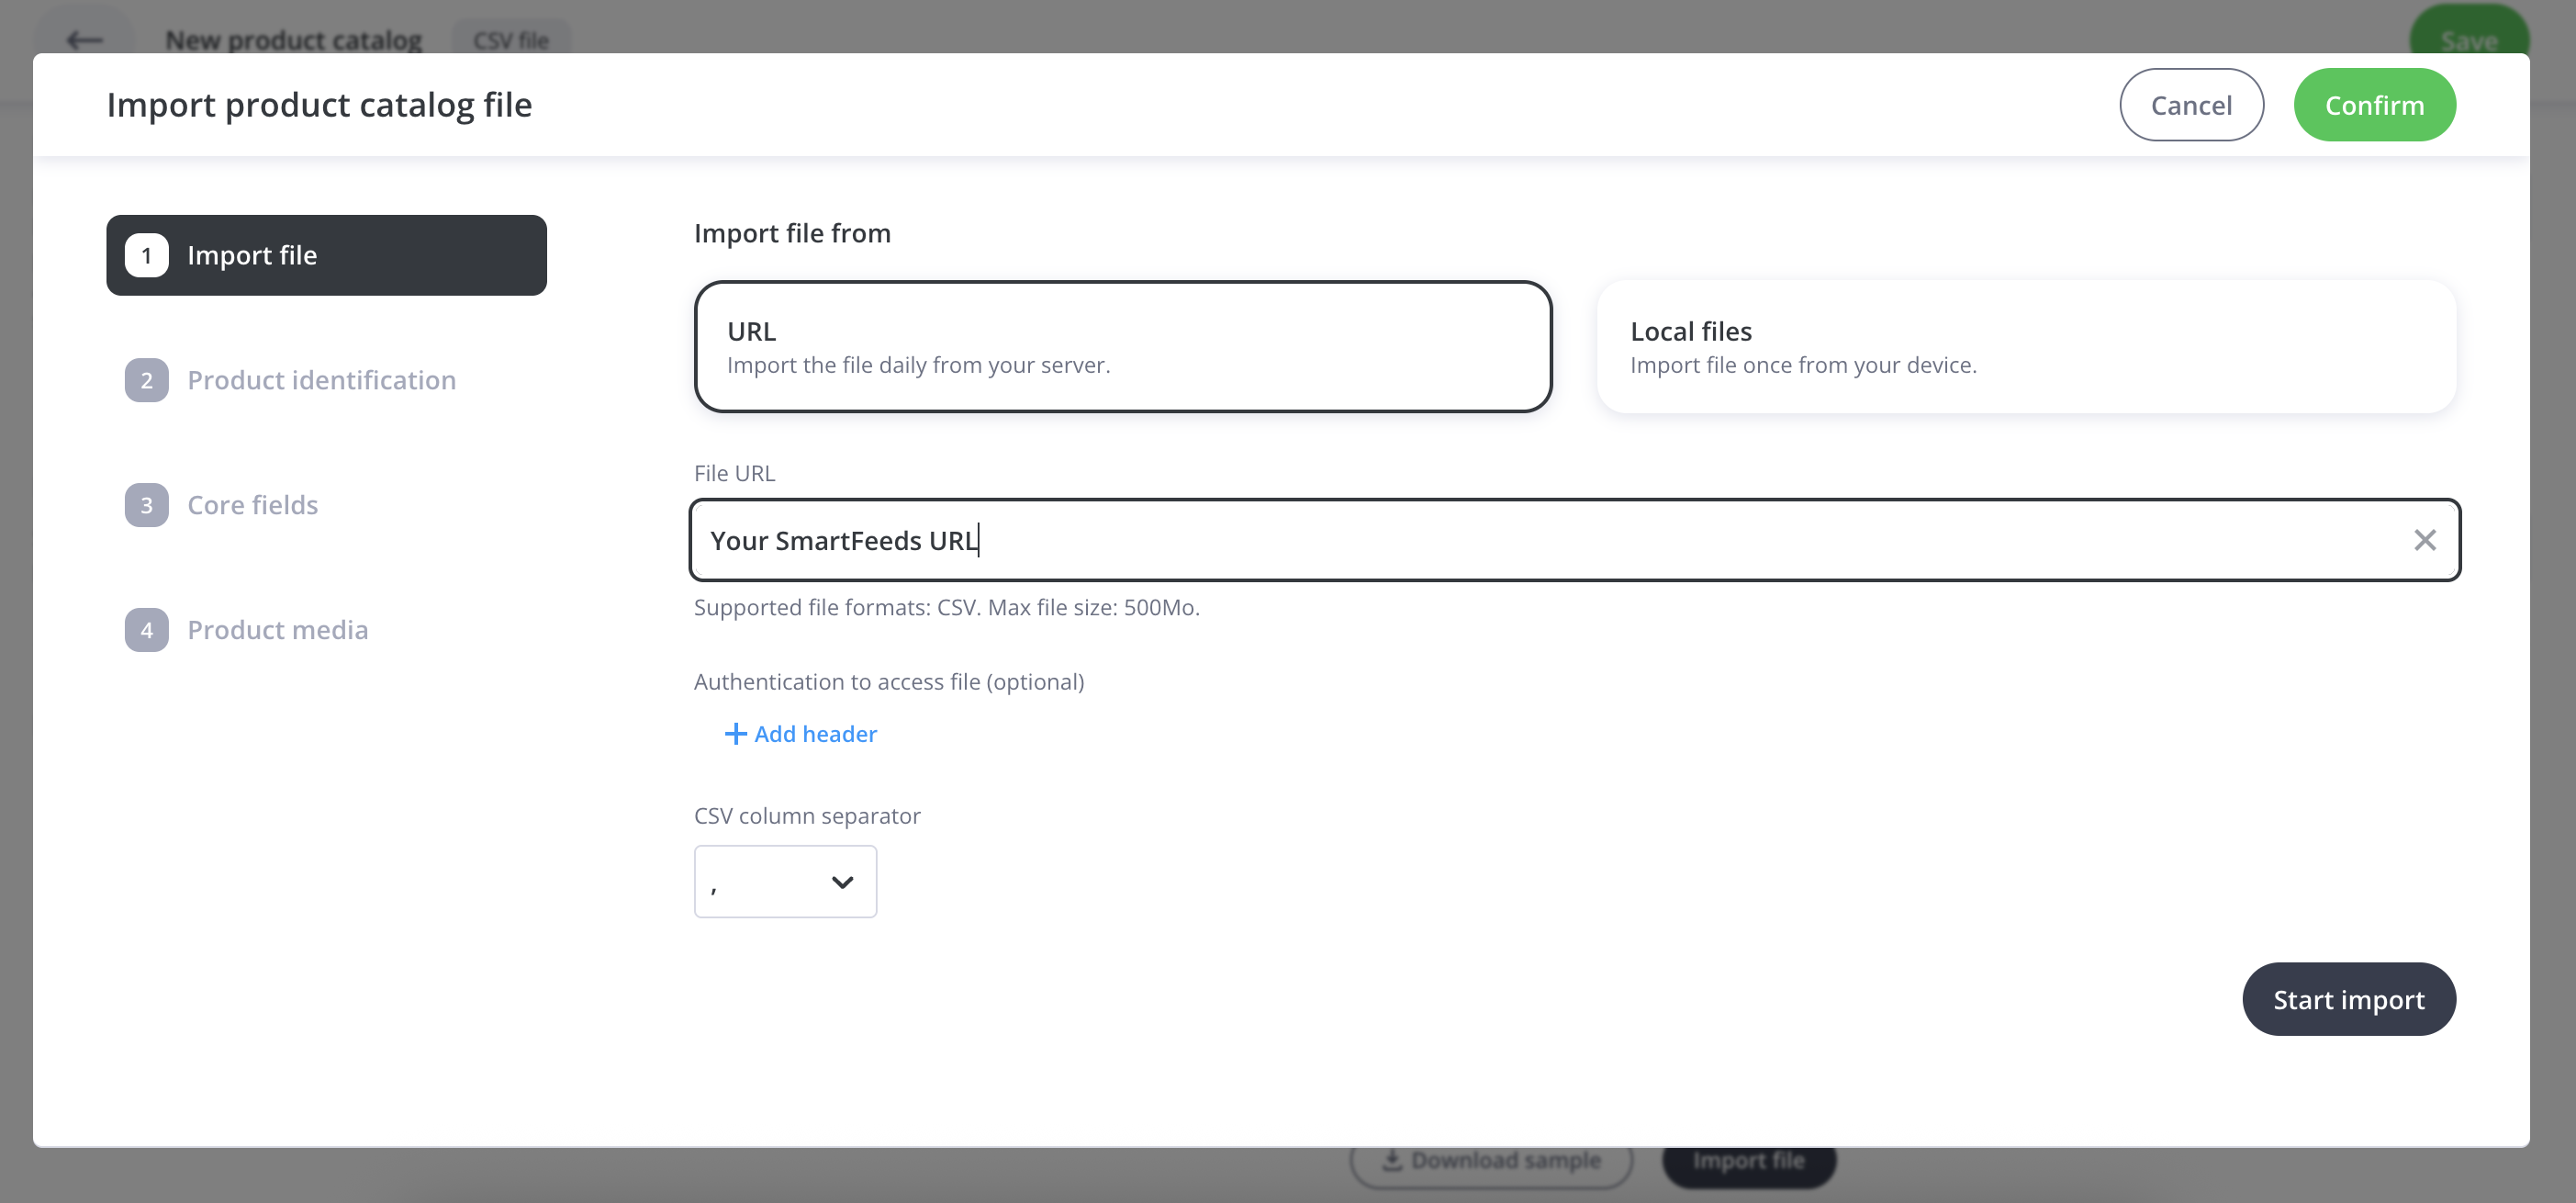Viewport: 2576px width, 1203px height.
Task: Click the Start import button
Action: coord(2348,999)
